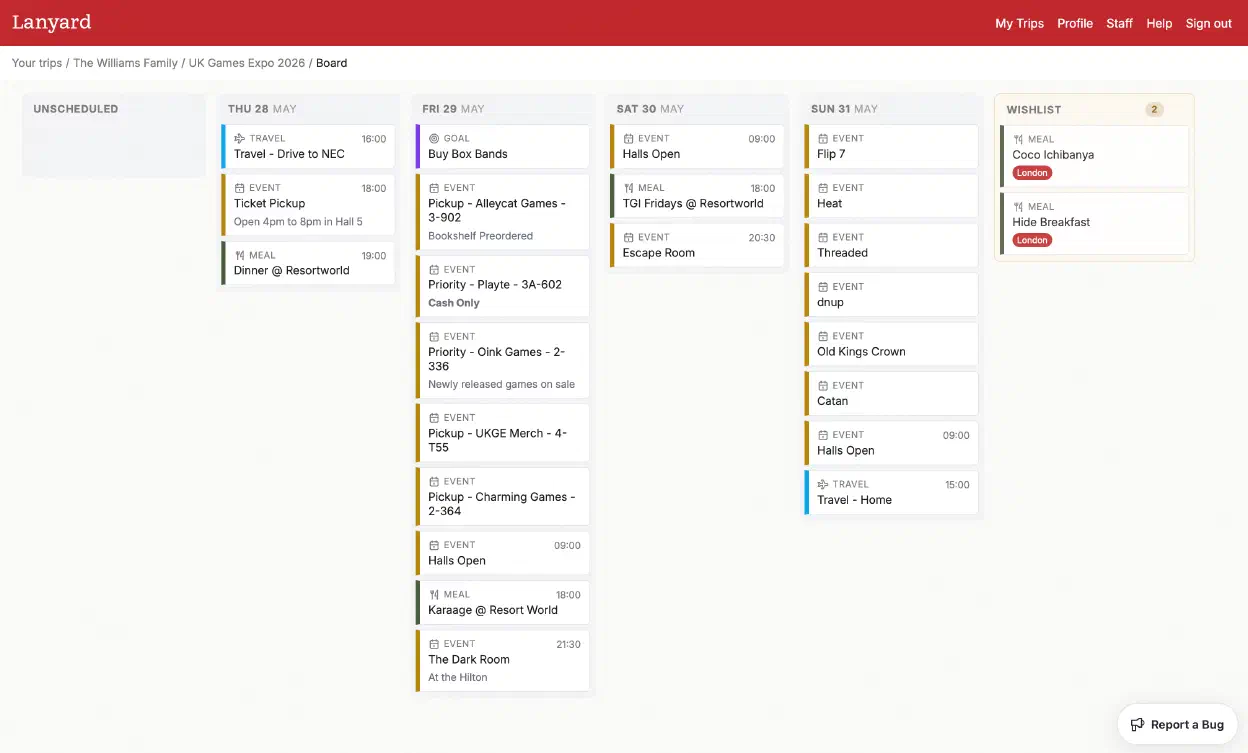Click the 20:30 time on Escape Room
The width and height of the screenshot is (1248, 753).
pos(762,238)
